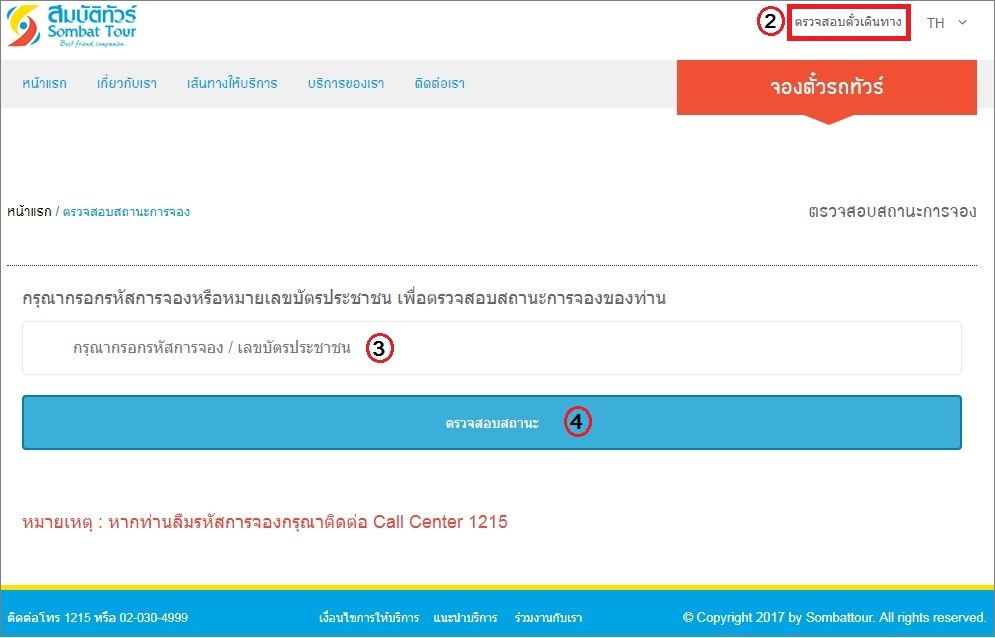Go to หน้าแรก in the navigation bar
Screen dimensions: 995x638
coord(44,83)
